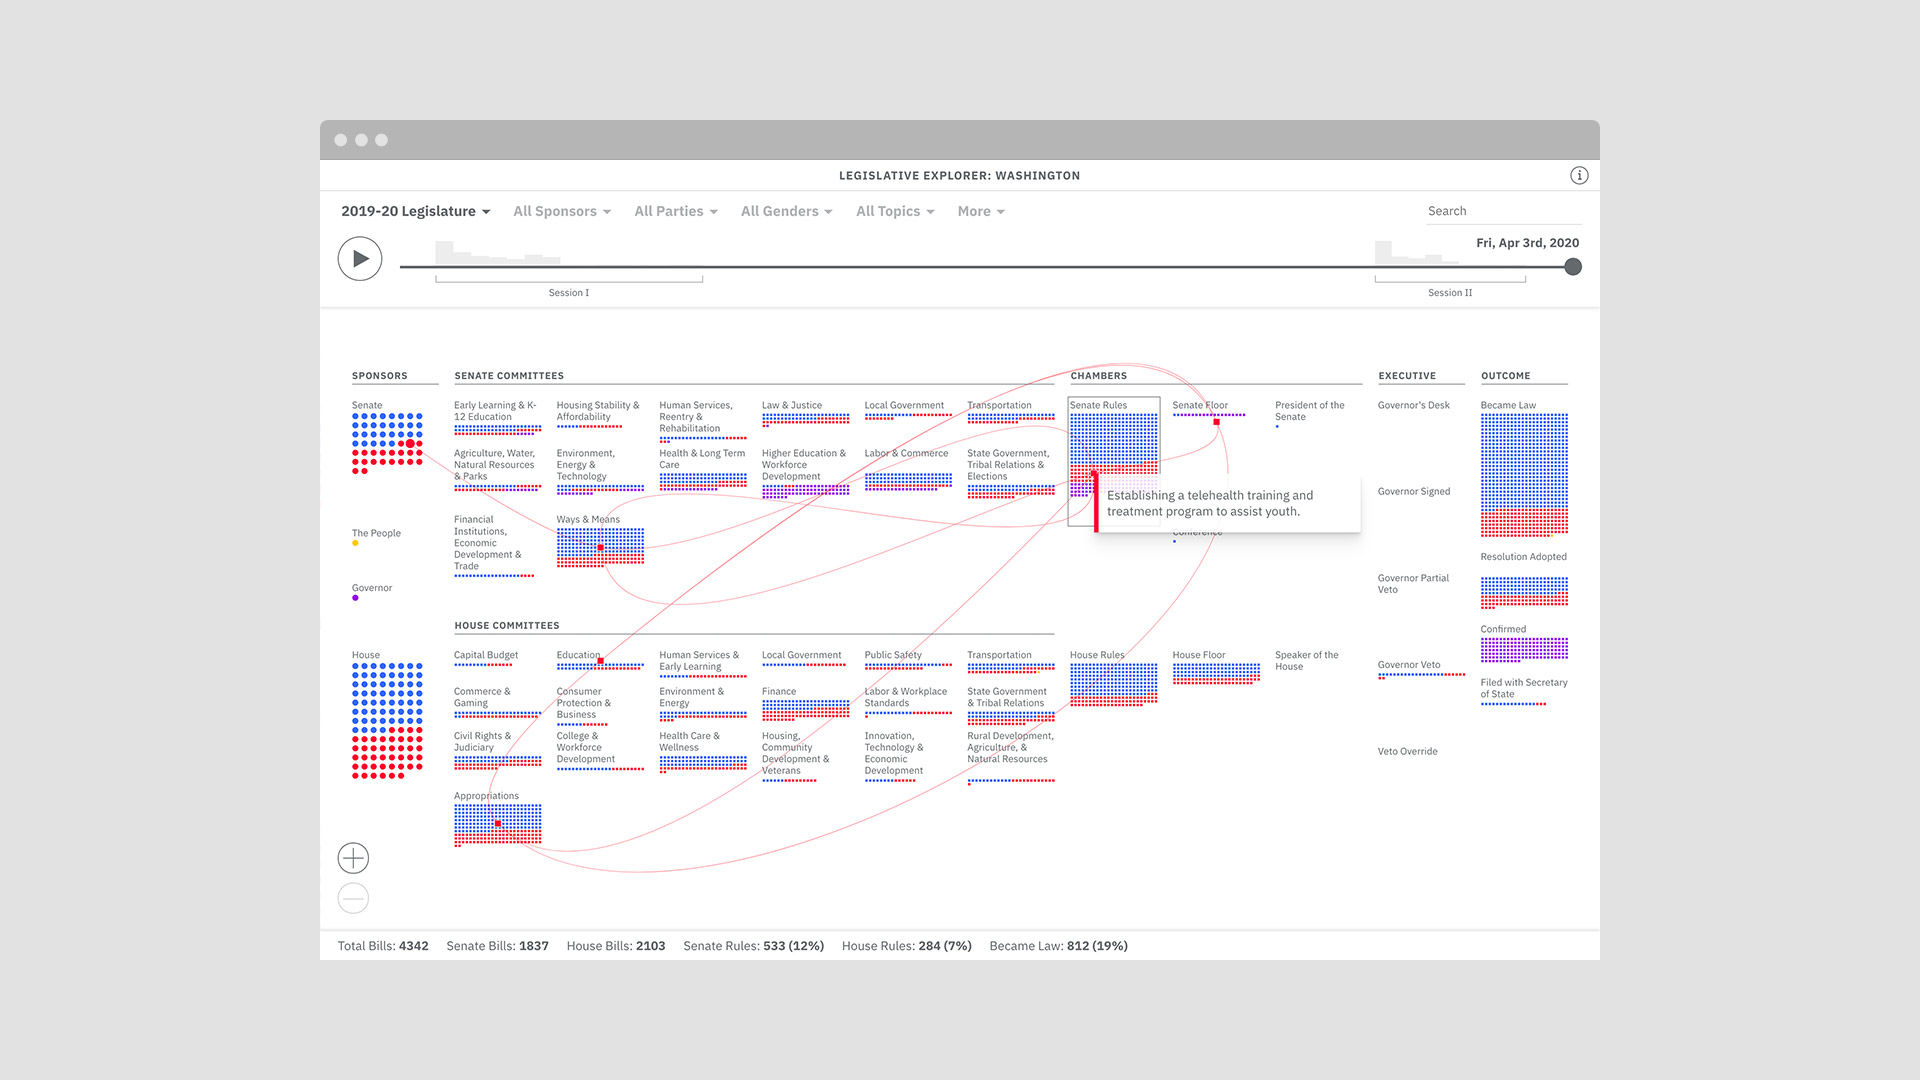1920x1080 pixels.
Task: Select Governor Partial Veto label
Action: point(1413,584)
